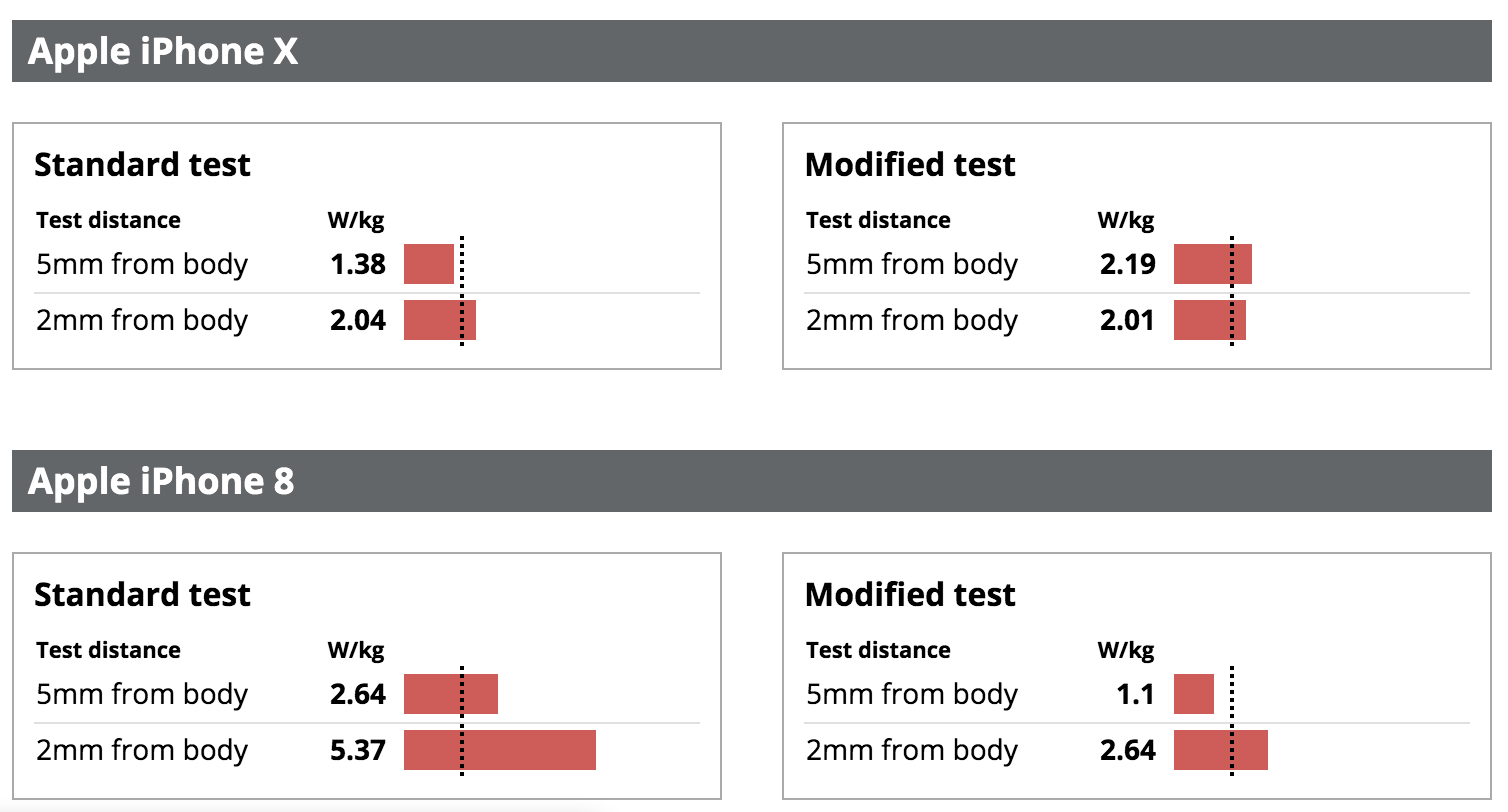Click 2.01 value in Modified test
The height and width of the screenshot is (812, 1508).
click(1128, 320)
